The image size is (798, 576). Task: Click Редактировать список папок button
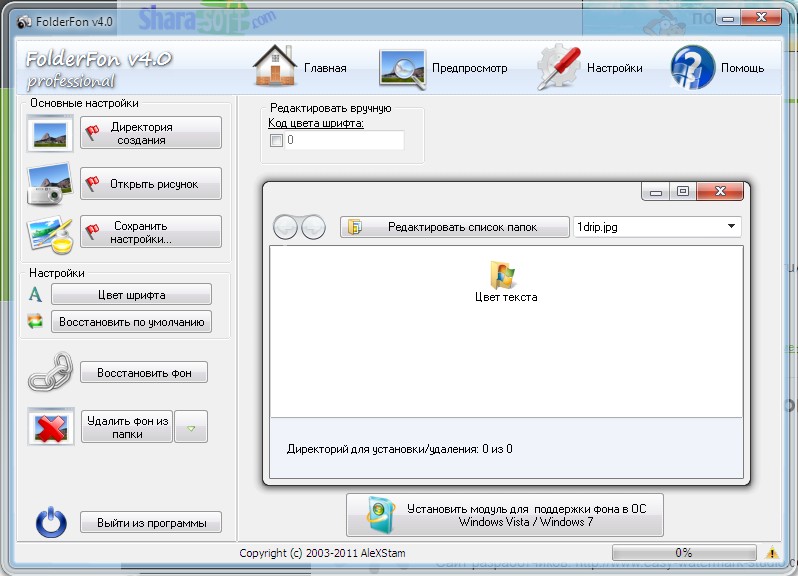(x=454, y=227)
